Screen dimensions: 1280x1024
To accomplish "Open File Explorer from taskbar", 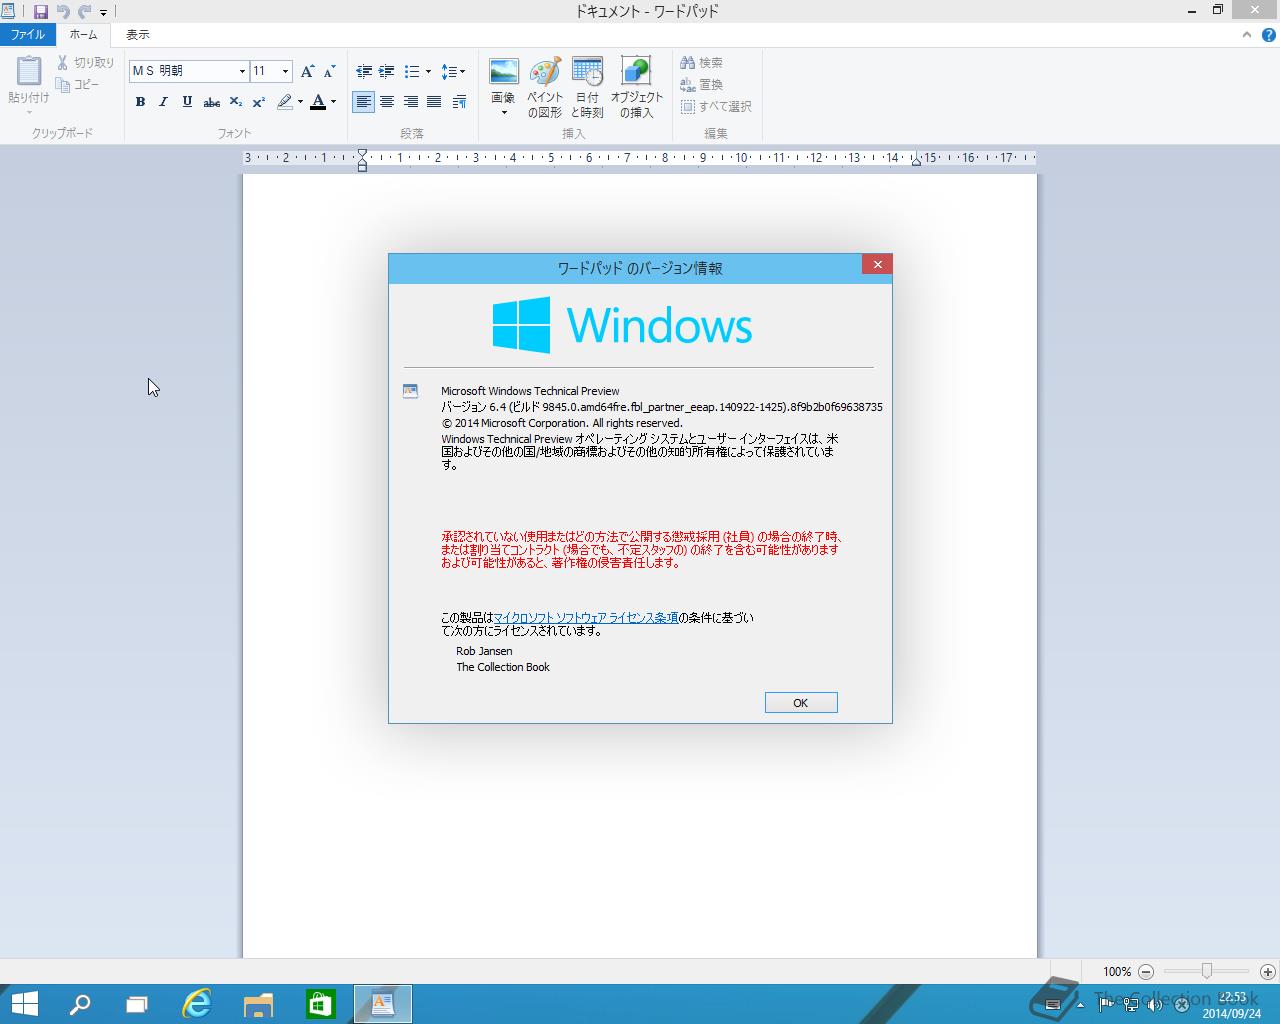I will click(259, 1004).
